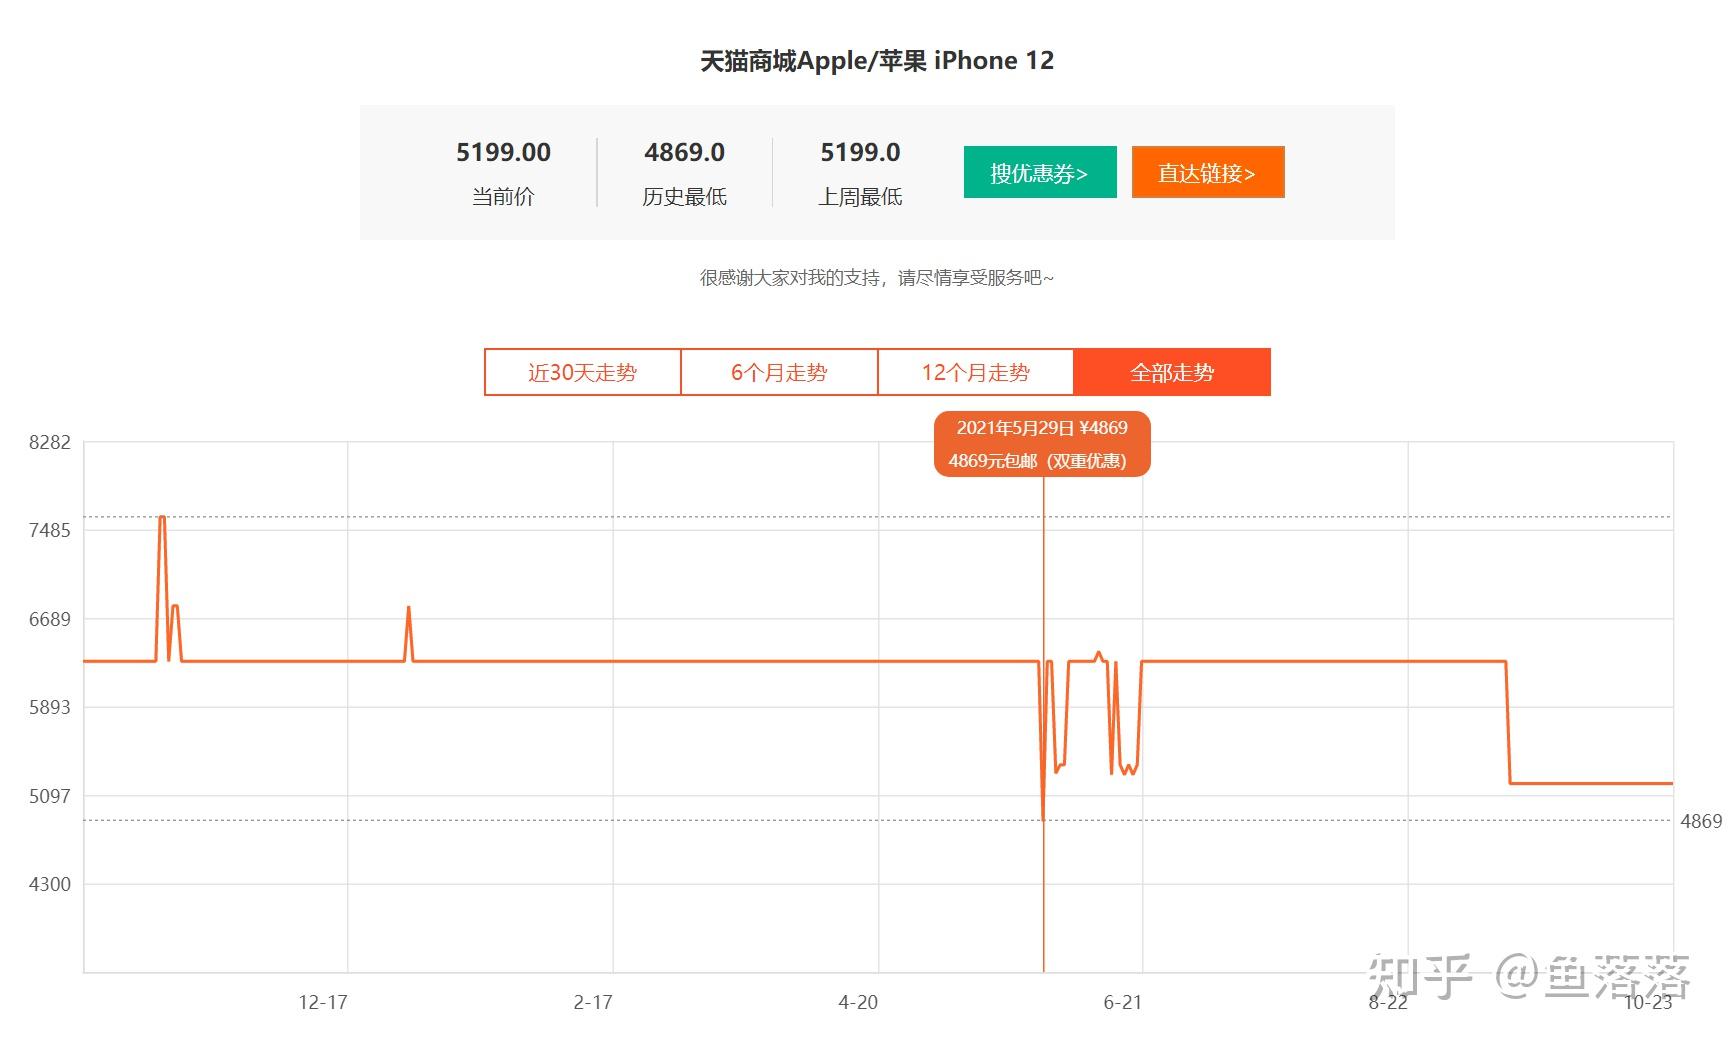Viewport: 1734px width, 1046px height.
Task: Click the 8282 y-axis label
Action: click(x=50, y=442)
